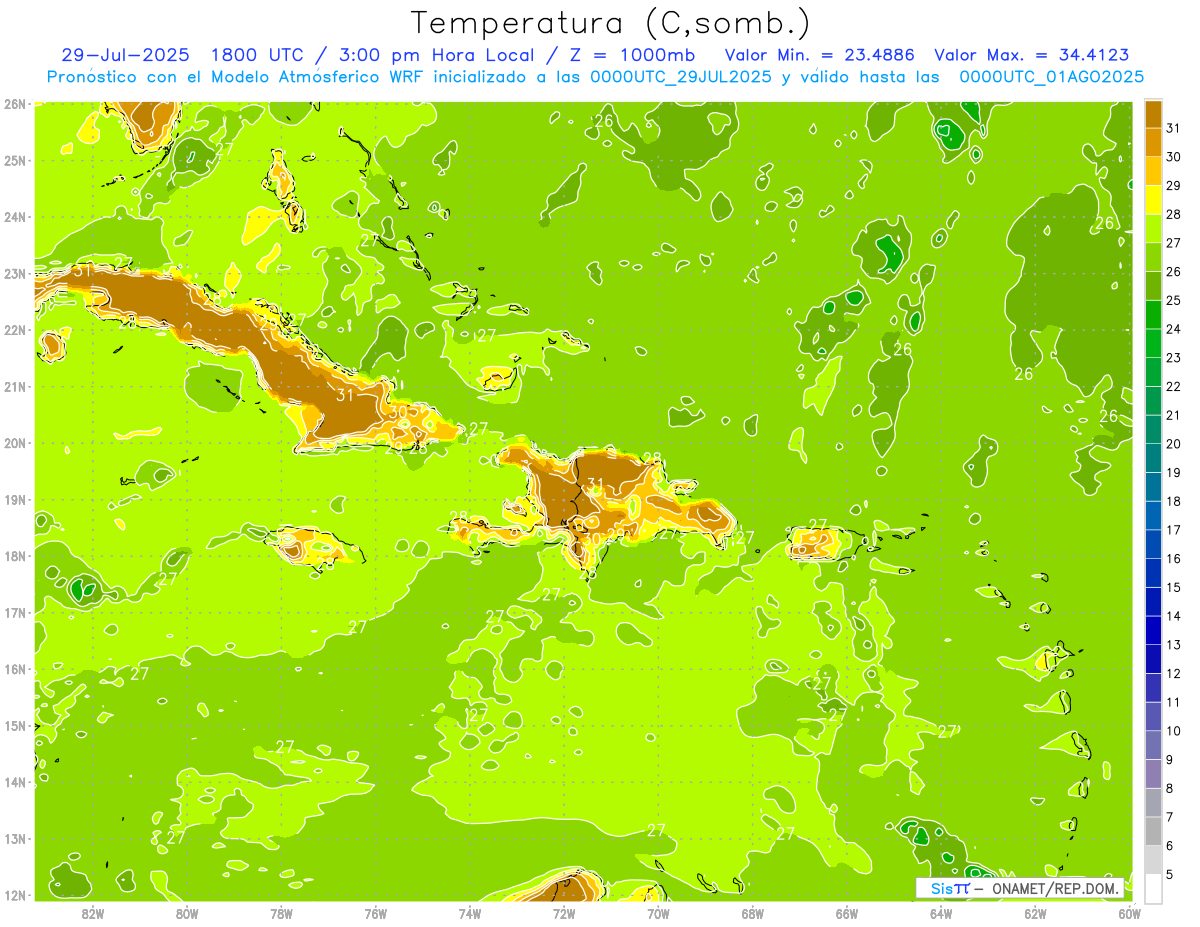Click the '22N' latitude axis label

[x=14, y=330]
